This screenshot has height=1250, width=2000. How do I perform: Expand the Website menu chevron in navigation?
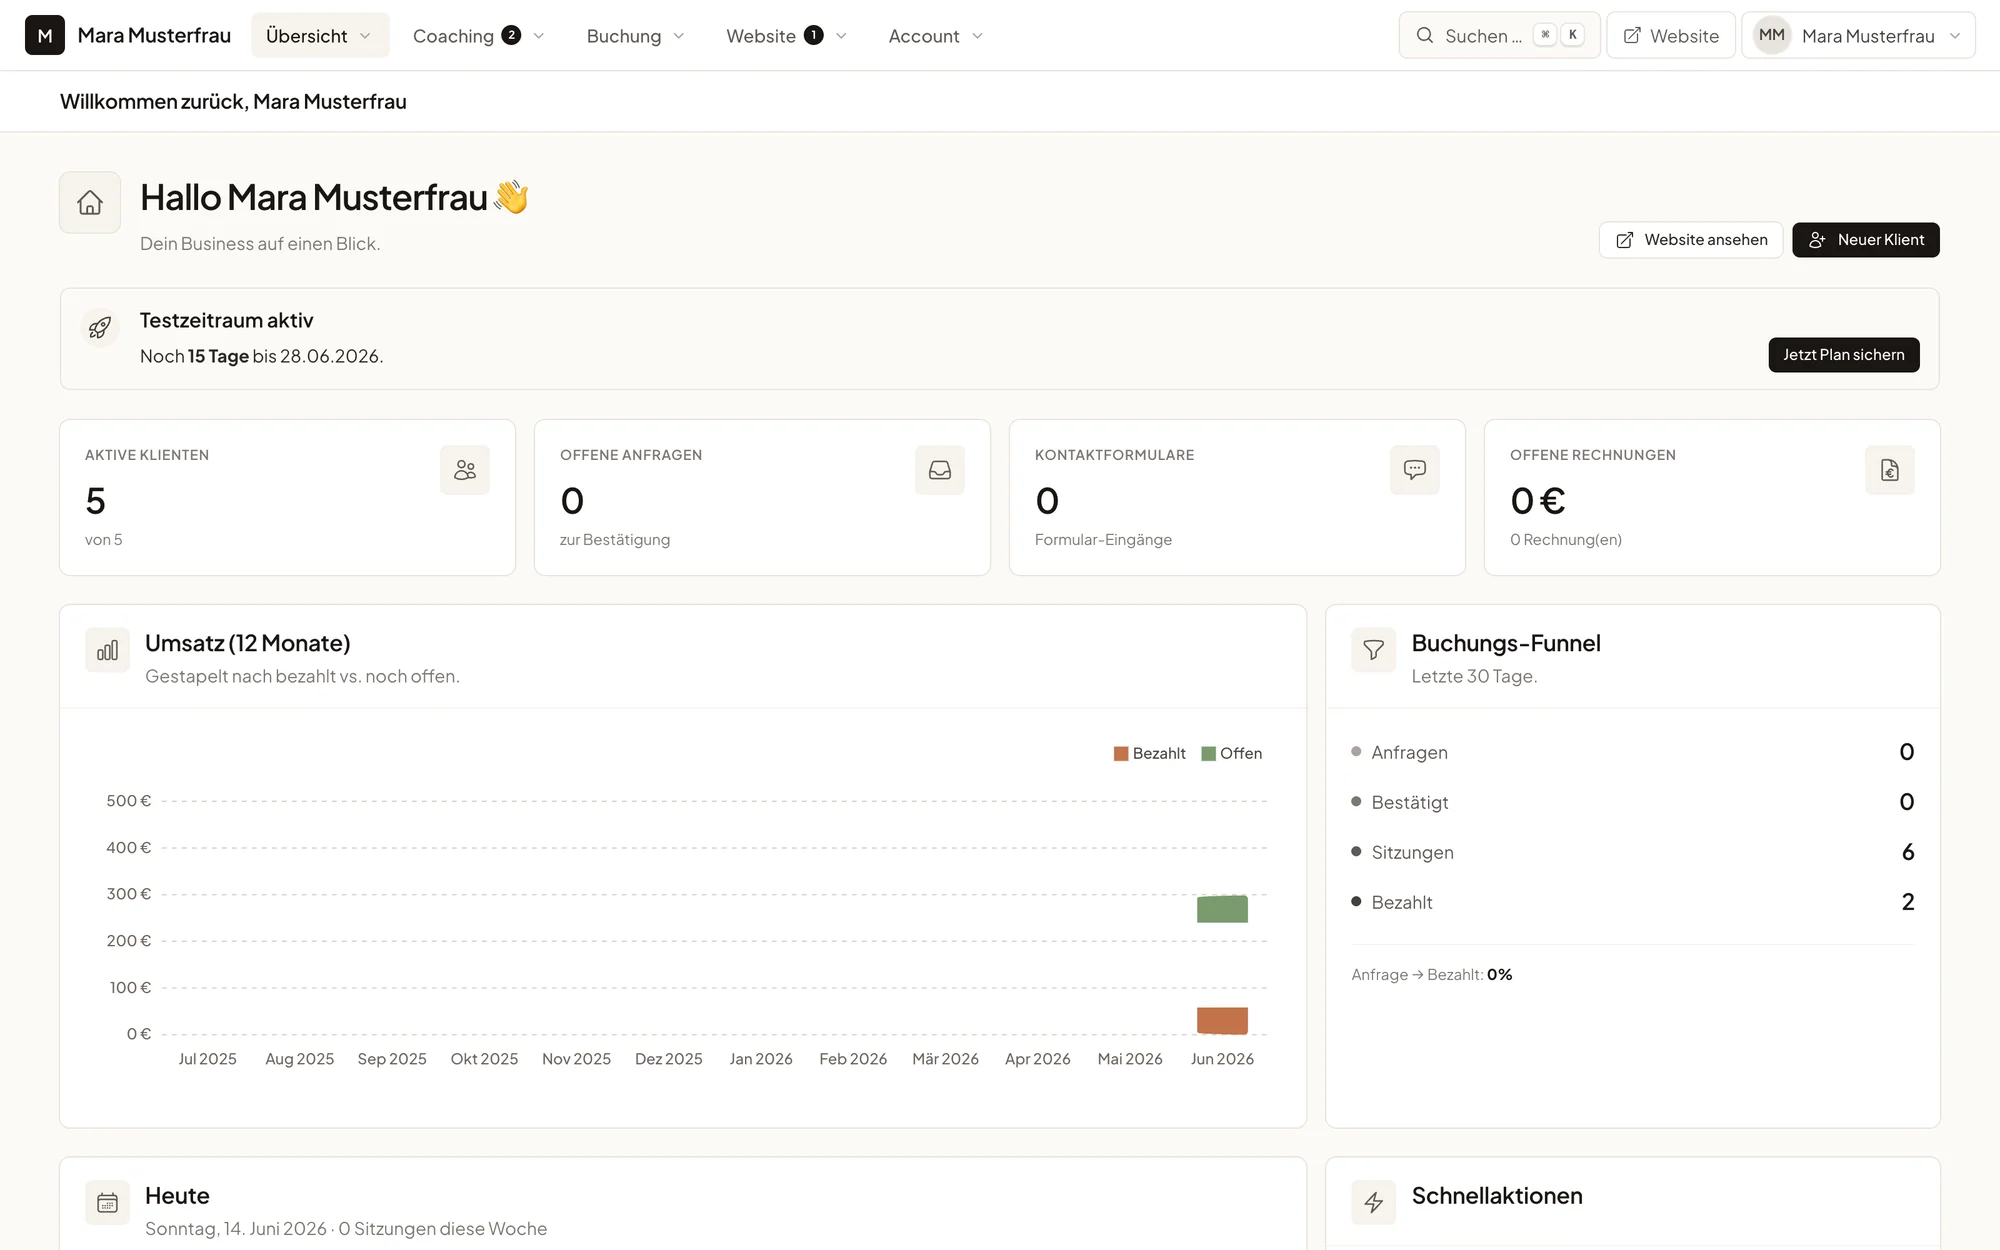[841, 36]
